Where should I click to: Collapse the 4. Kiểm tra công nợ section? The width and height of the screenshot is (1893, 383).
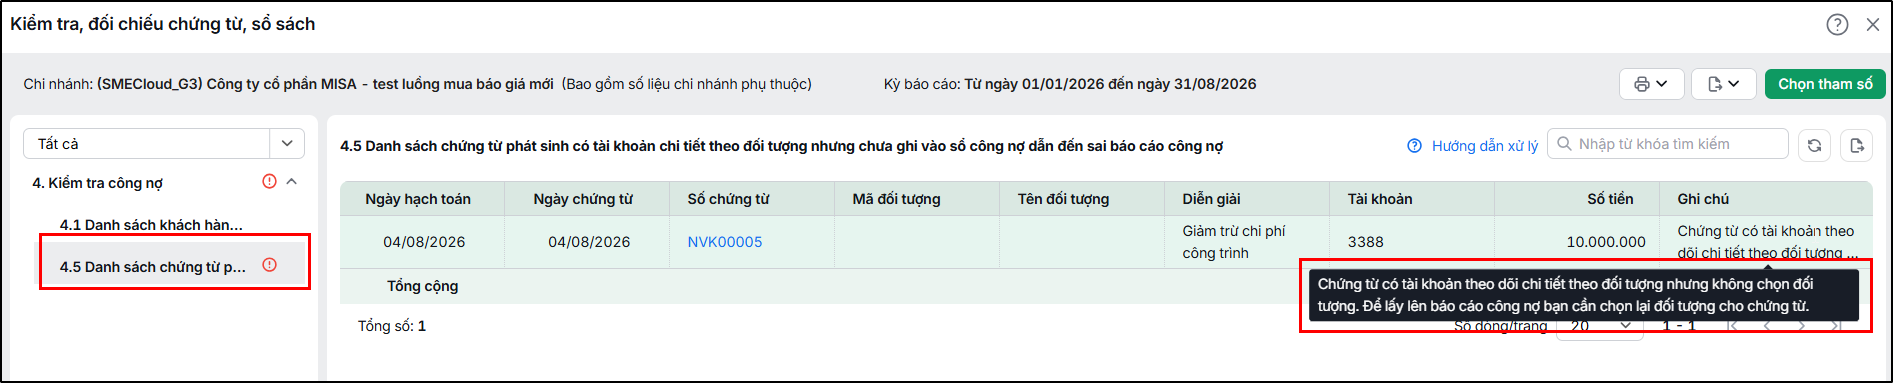point(292,182)
